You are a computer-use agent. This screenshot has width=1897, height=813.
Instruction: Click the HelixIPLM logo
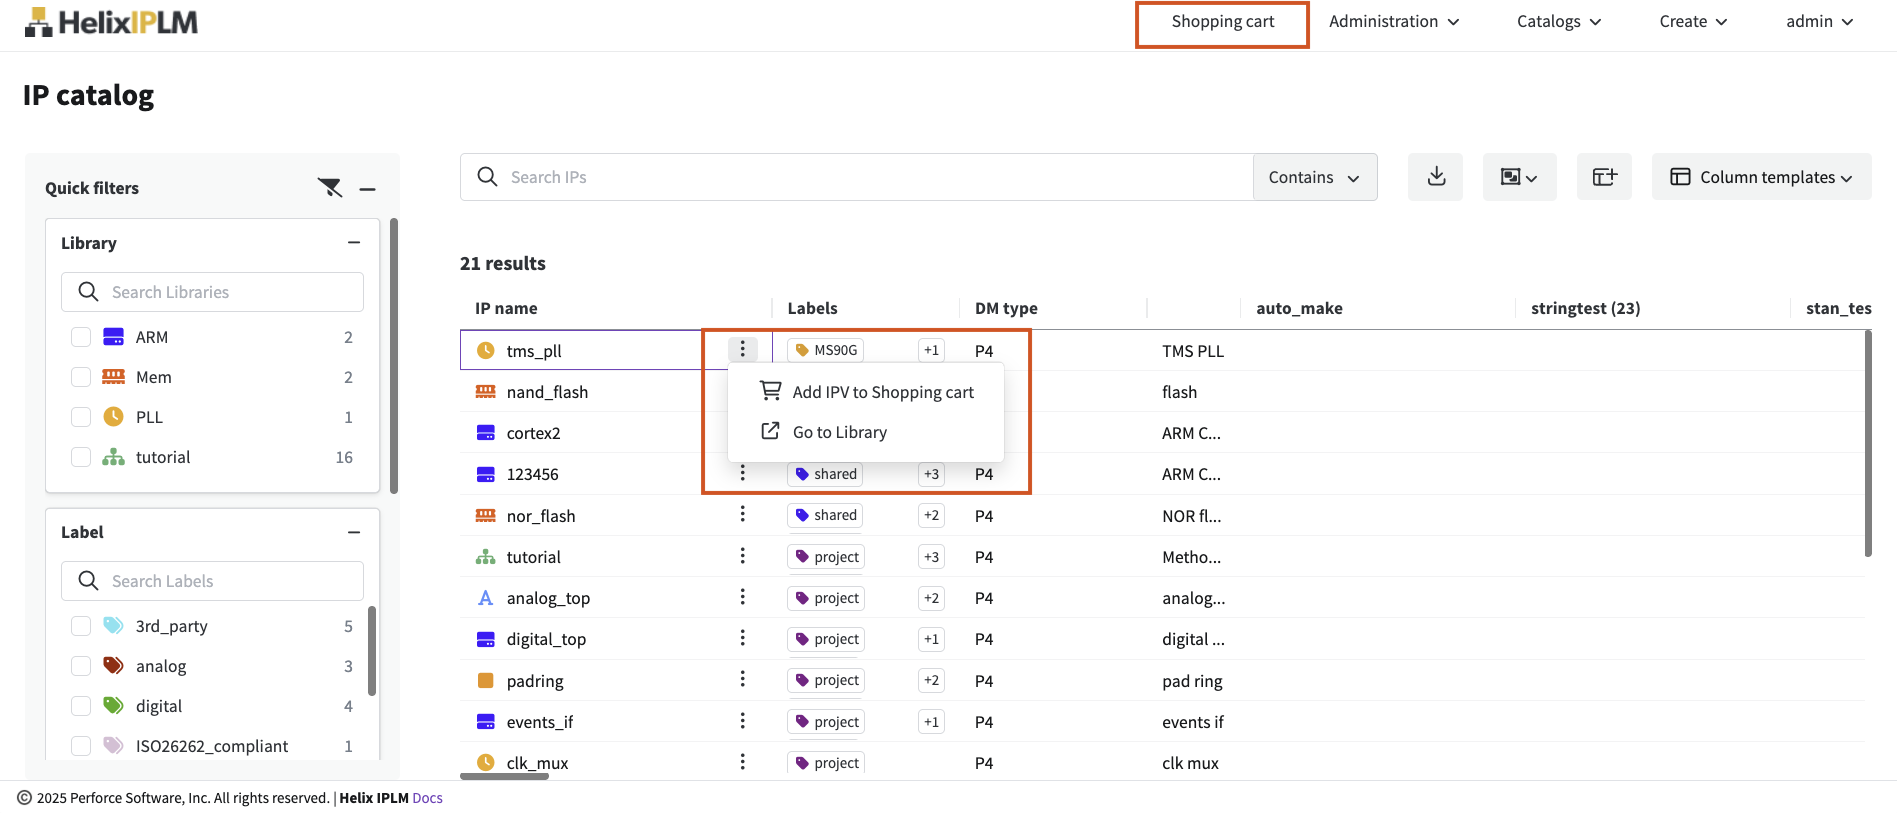[x=111, y=22]
